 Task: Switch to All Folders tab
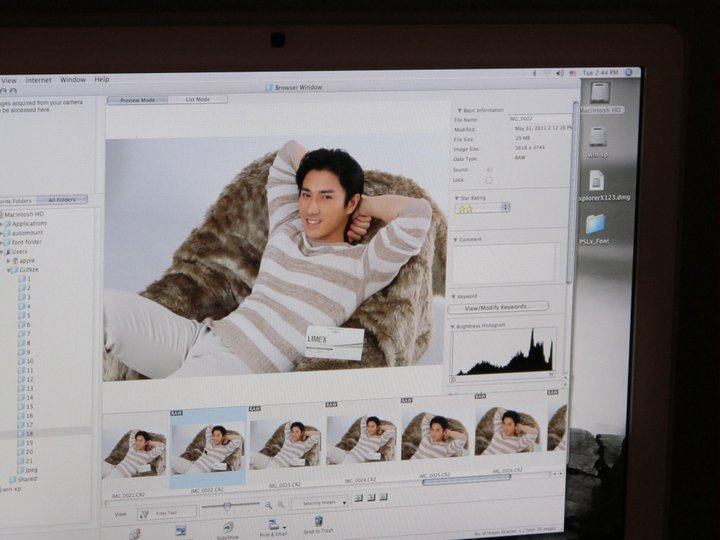(x=62, y=200)
